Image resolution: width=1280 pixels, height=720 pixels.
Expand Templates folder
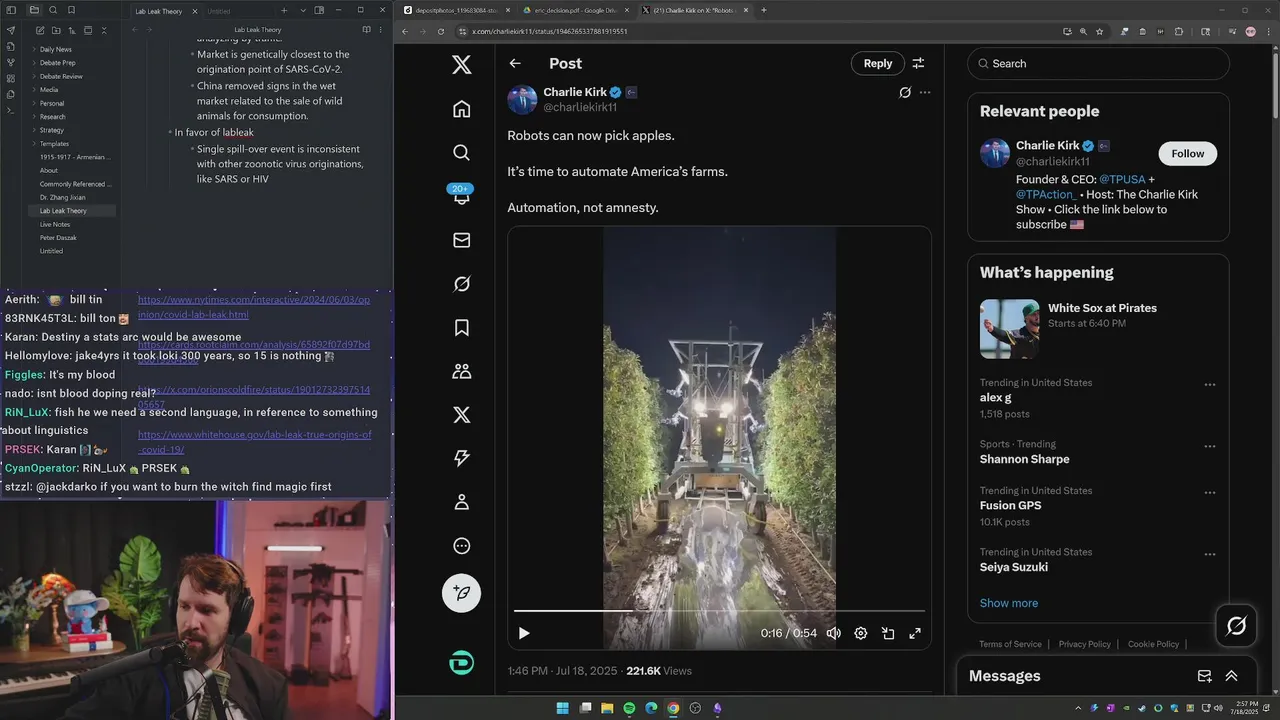coord(54,144)
